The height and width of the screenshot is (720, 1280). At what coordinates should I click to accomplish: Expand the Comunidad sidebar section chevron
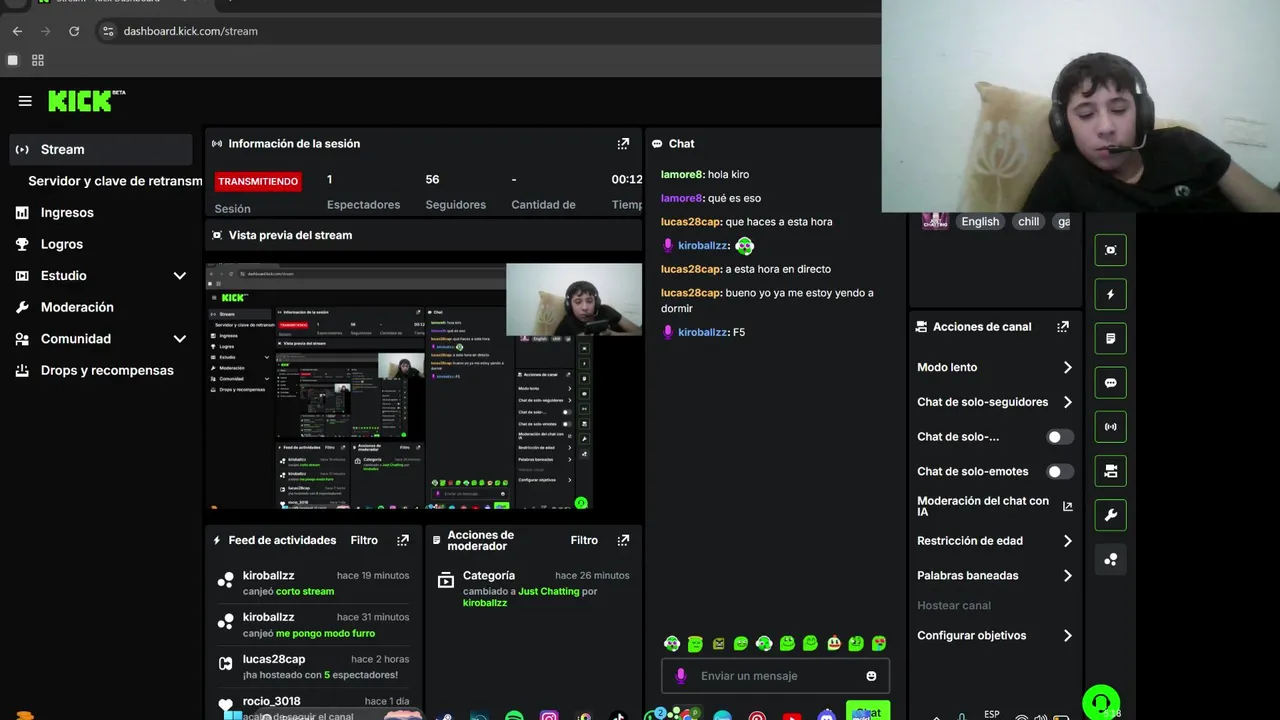coord(179,339)
